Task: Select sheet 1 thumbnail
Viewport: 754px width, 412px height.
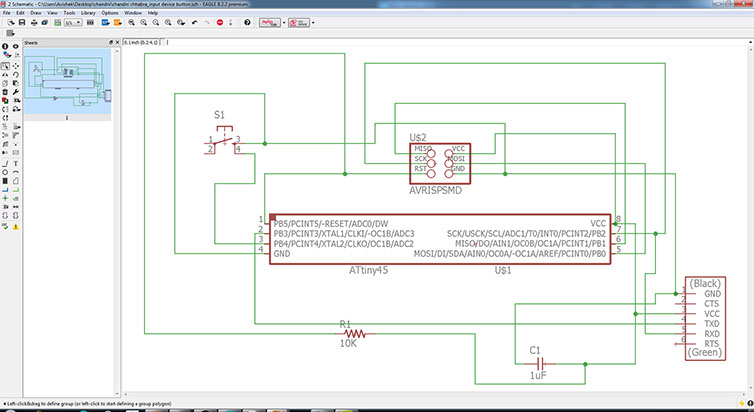Action: click(x=67, y=81)
